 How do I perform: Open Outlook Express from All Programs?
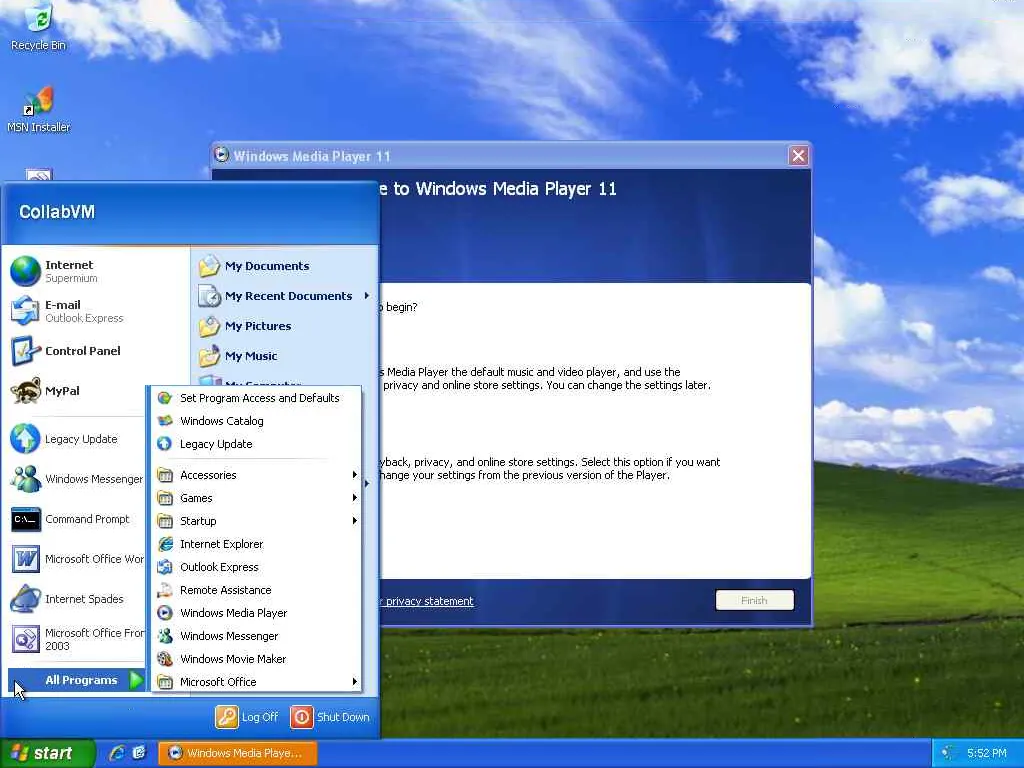click(256, 567)
